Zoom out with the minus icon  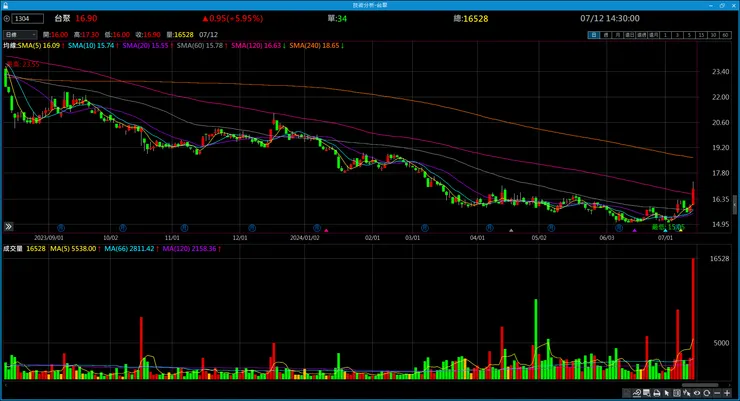pos(717,393)
